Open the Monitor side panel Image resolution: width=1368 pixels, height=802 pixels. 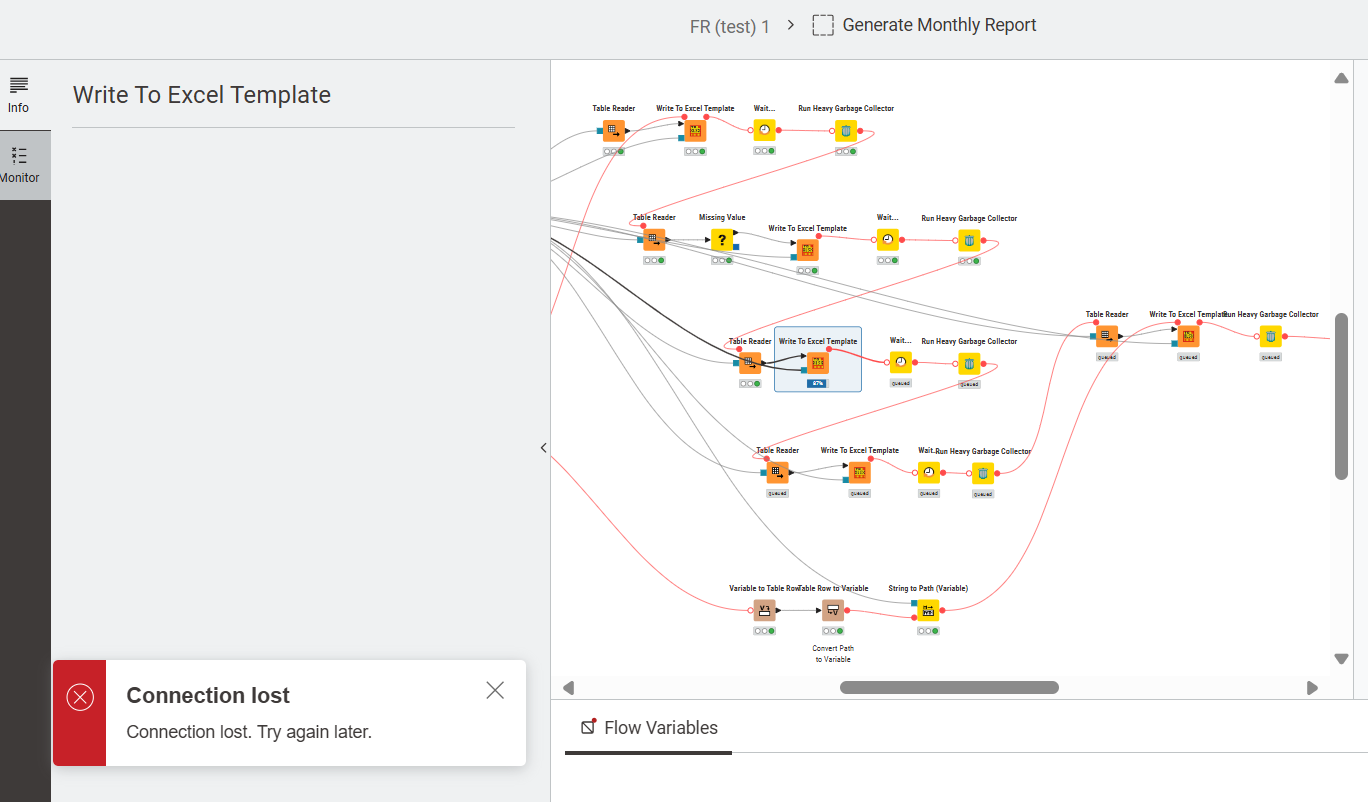tap(19, 165)
